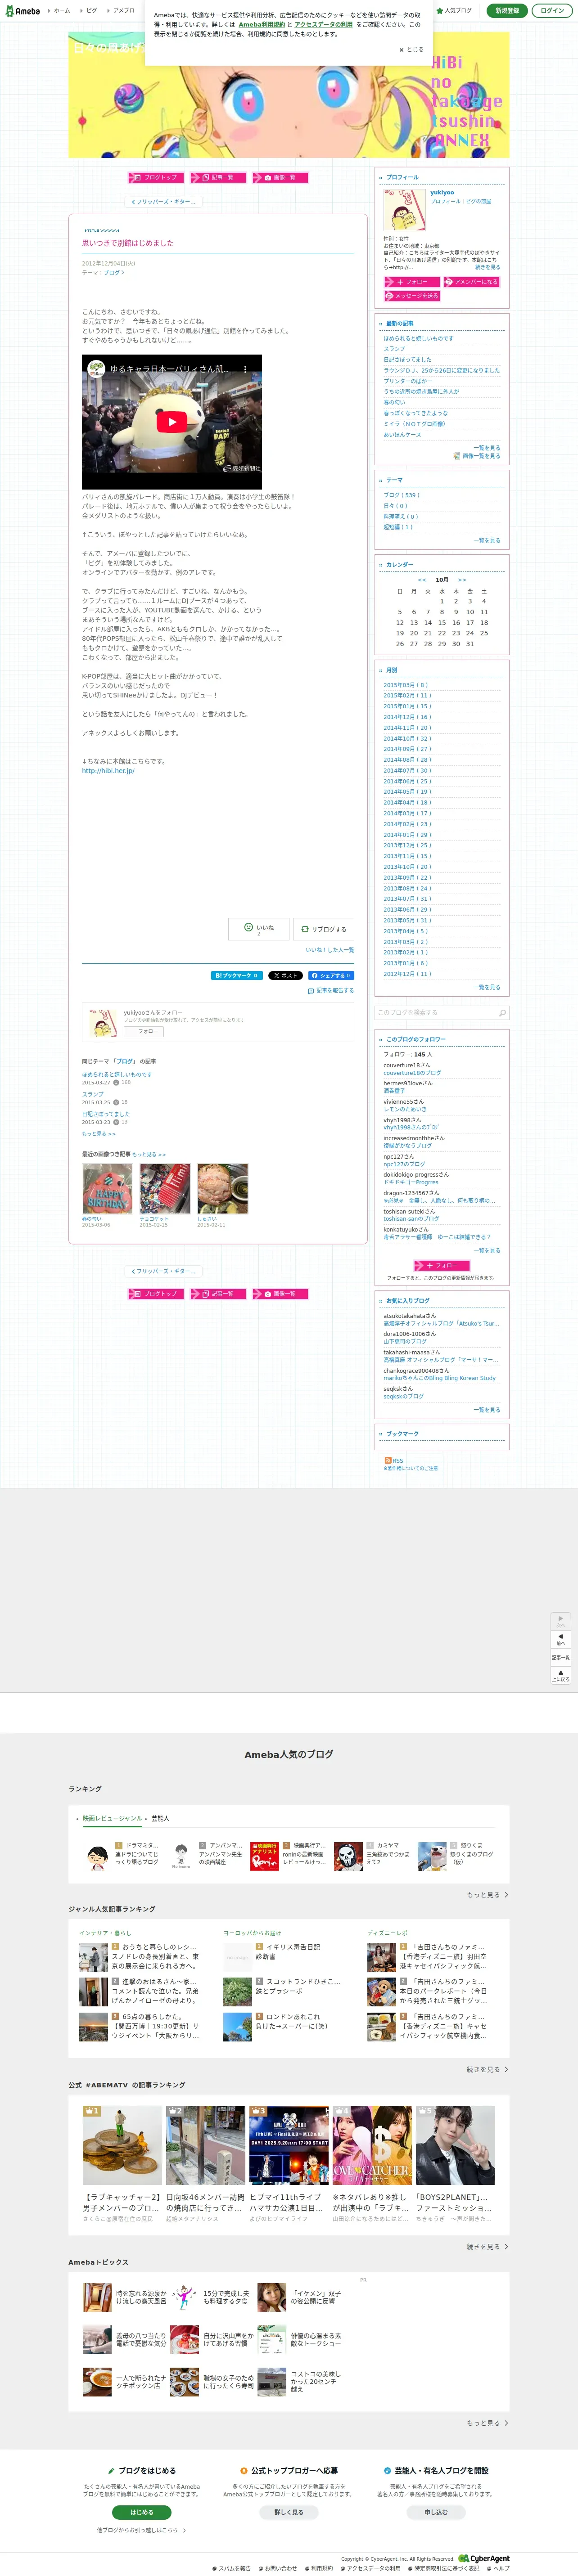Click the green はじめる button
578x2576 pixels.
142,2511
